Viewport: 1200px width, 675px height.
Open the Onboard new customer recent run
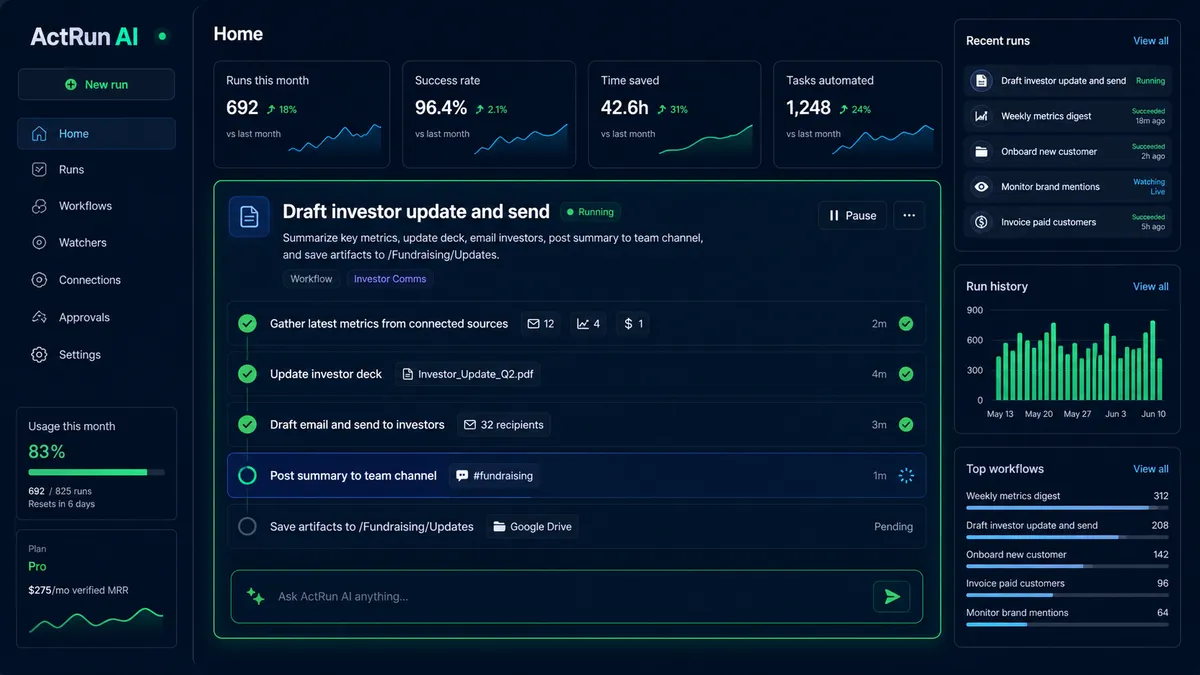tap(1068, 152)
